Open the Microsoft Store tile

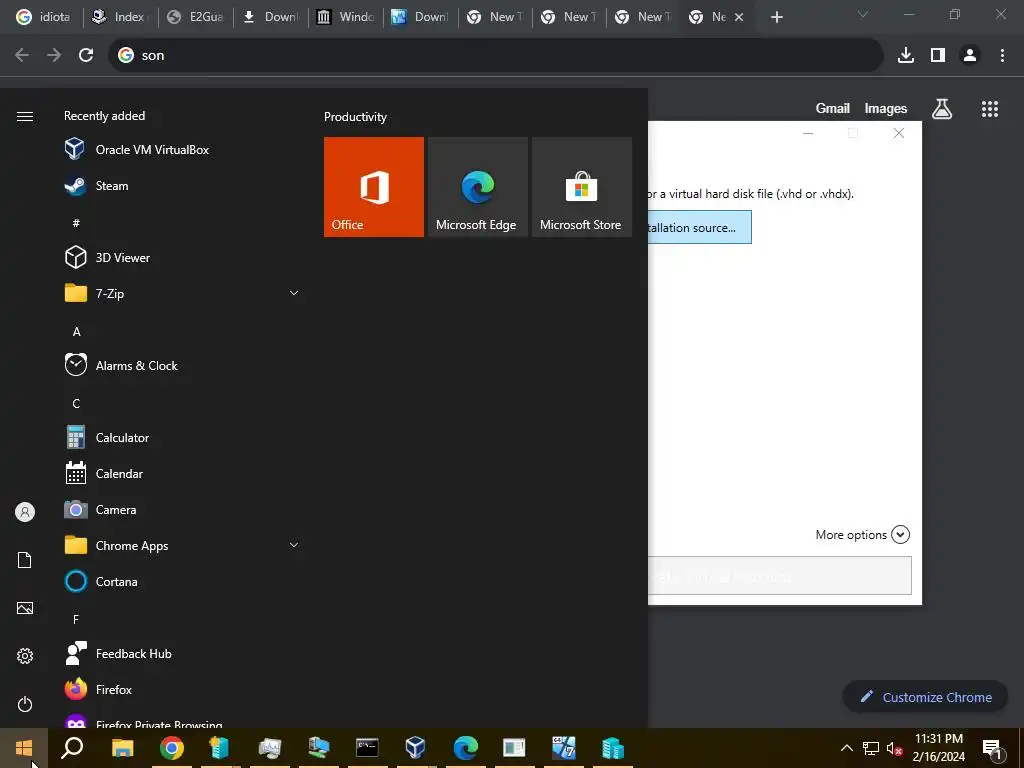tap(582, 187)
